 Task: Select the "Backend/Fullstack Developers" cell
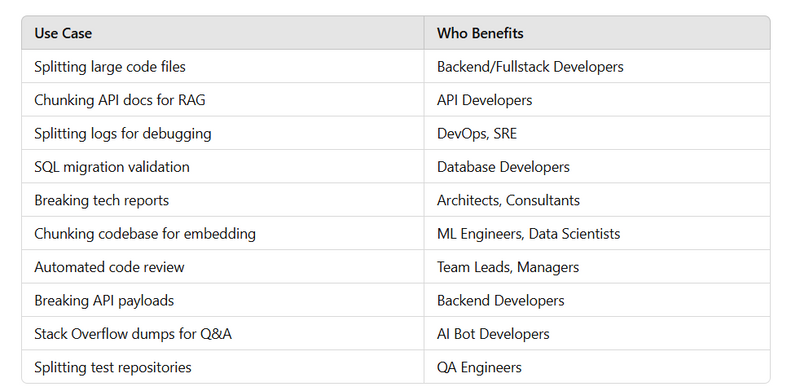(597, 66)
